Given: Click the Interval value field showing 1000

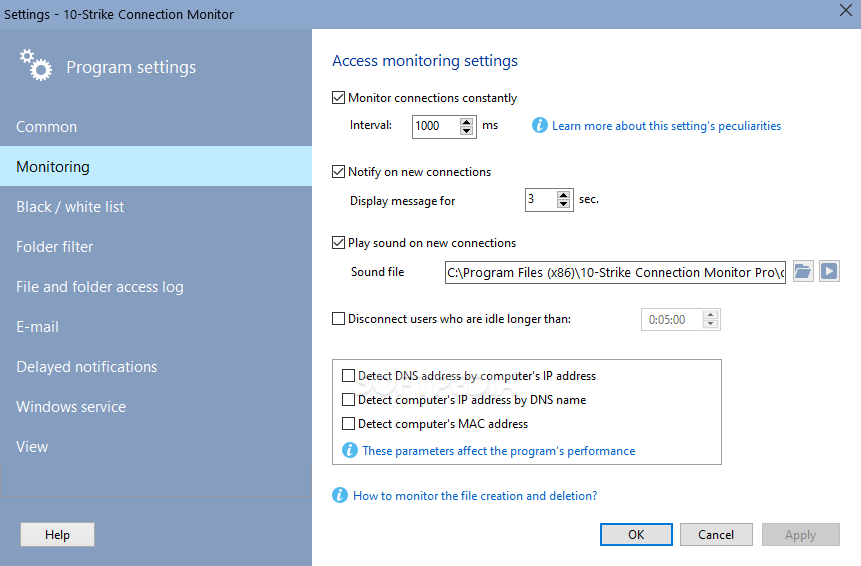Looking at the screenshot, I should point(436,126).
